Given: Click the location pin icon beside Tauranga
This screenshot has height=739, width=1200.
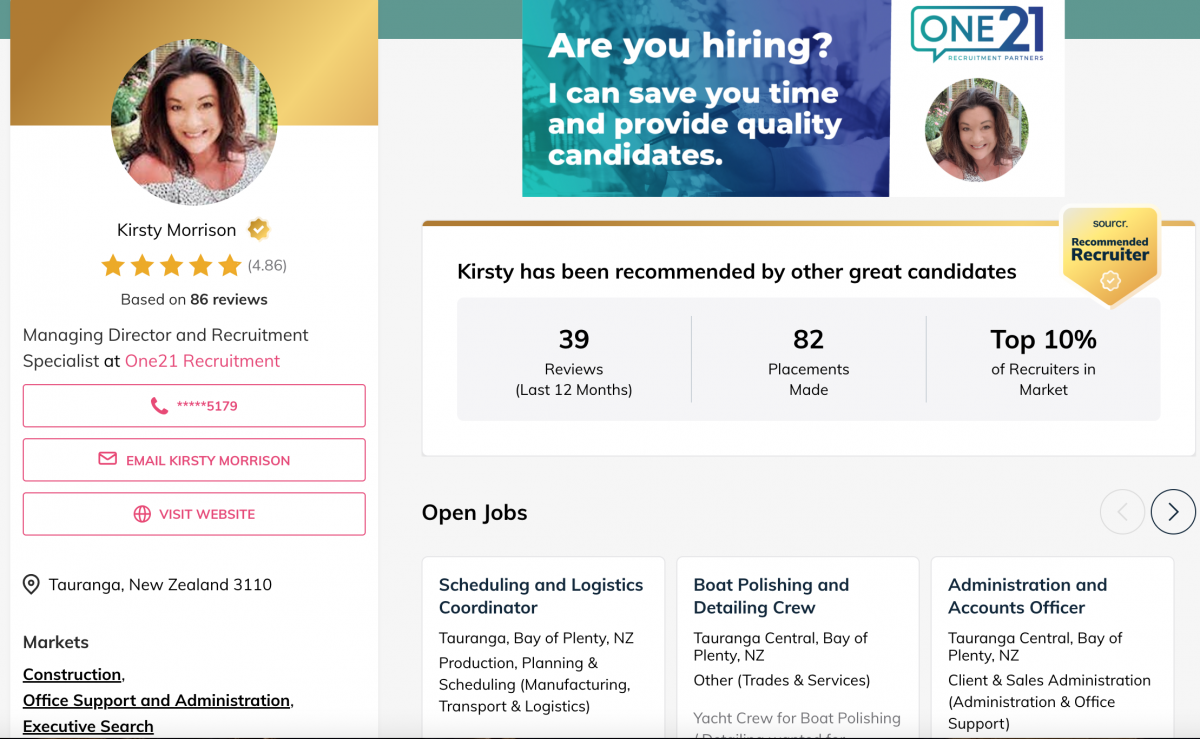Looking at the screenshot, I should click(x=31, y=585).
